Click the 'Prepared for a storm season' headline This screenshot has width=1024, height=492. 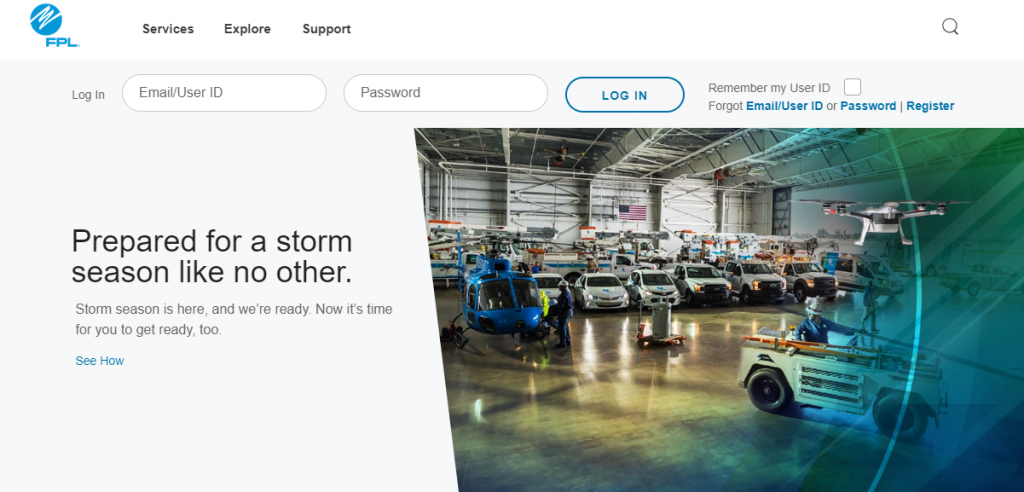click(212, 257)
